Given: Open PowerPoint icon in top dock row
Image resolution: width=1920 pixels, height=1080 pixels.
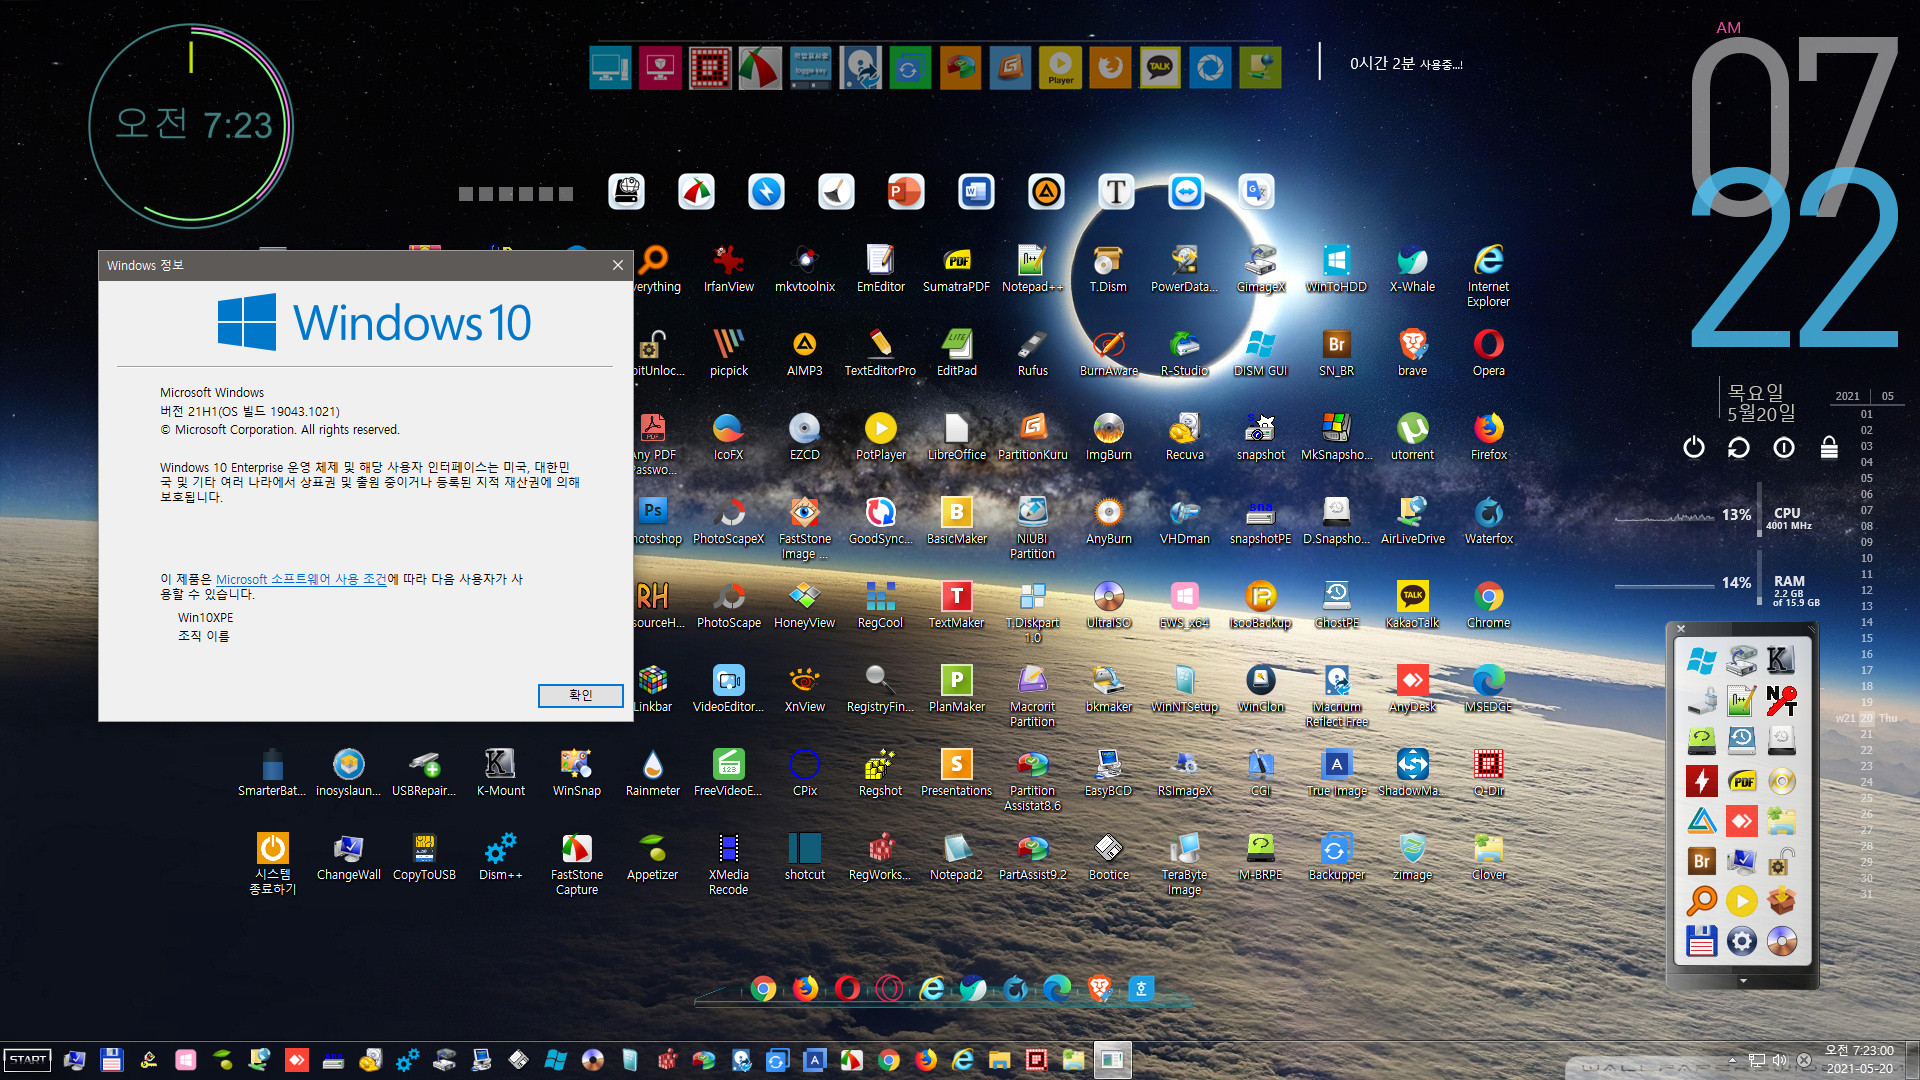Looking at the screenshot, I should [x=906, y=191].
